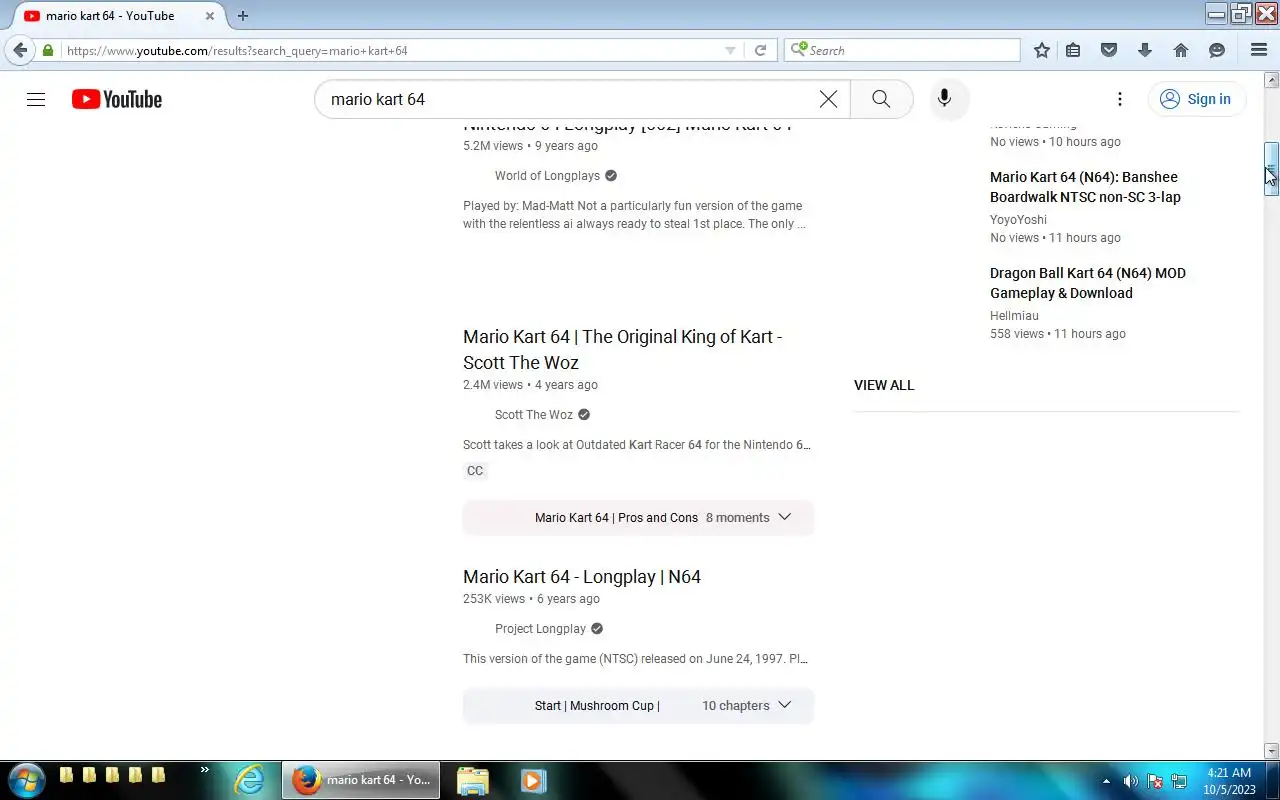Reload the page in Firefox
The width and height of the screenshot is (1280, 800).
[760, 50]
